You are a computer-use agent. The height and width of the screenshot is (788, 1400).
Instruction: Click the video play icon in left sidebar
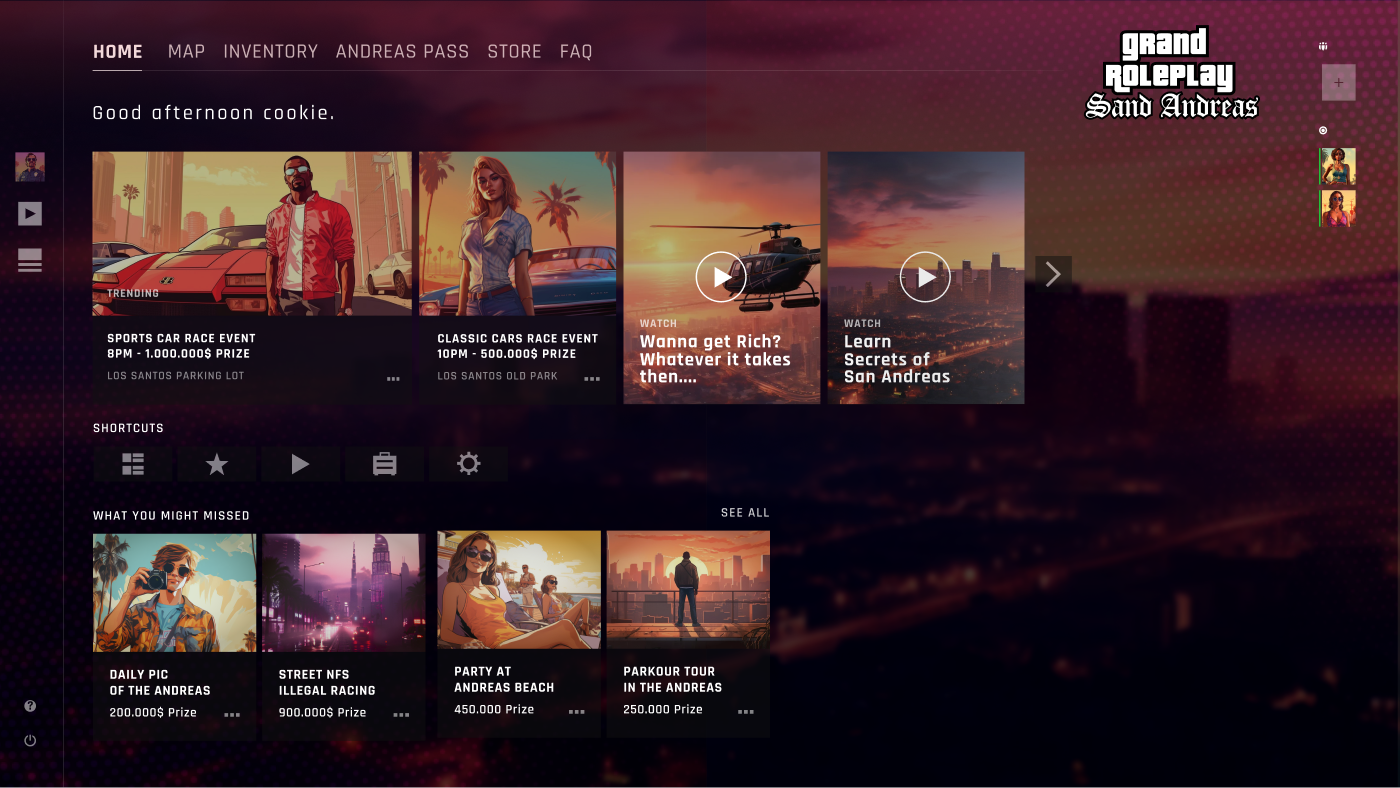30,213
